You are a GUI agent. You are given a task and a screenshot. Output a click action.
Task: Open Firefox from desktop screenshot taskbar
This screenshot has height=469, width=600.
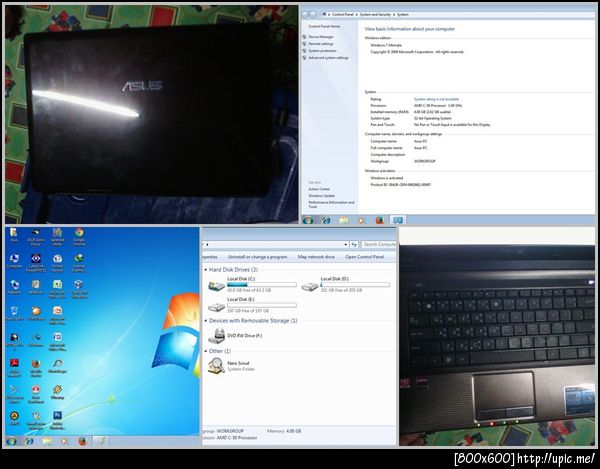82,441
